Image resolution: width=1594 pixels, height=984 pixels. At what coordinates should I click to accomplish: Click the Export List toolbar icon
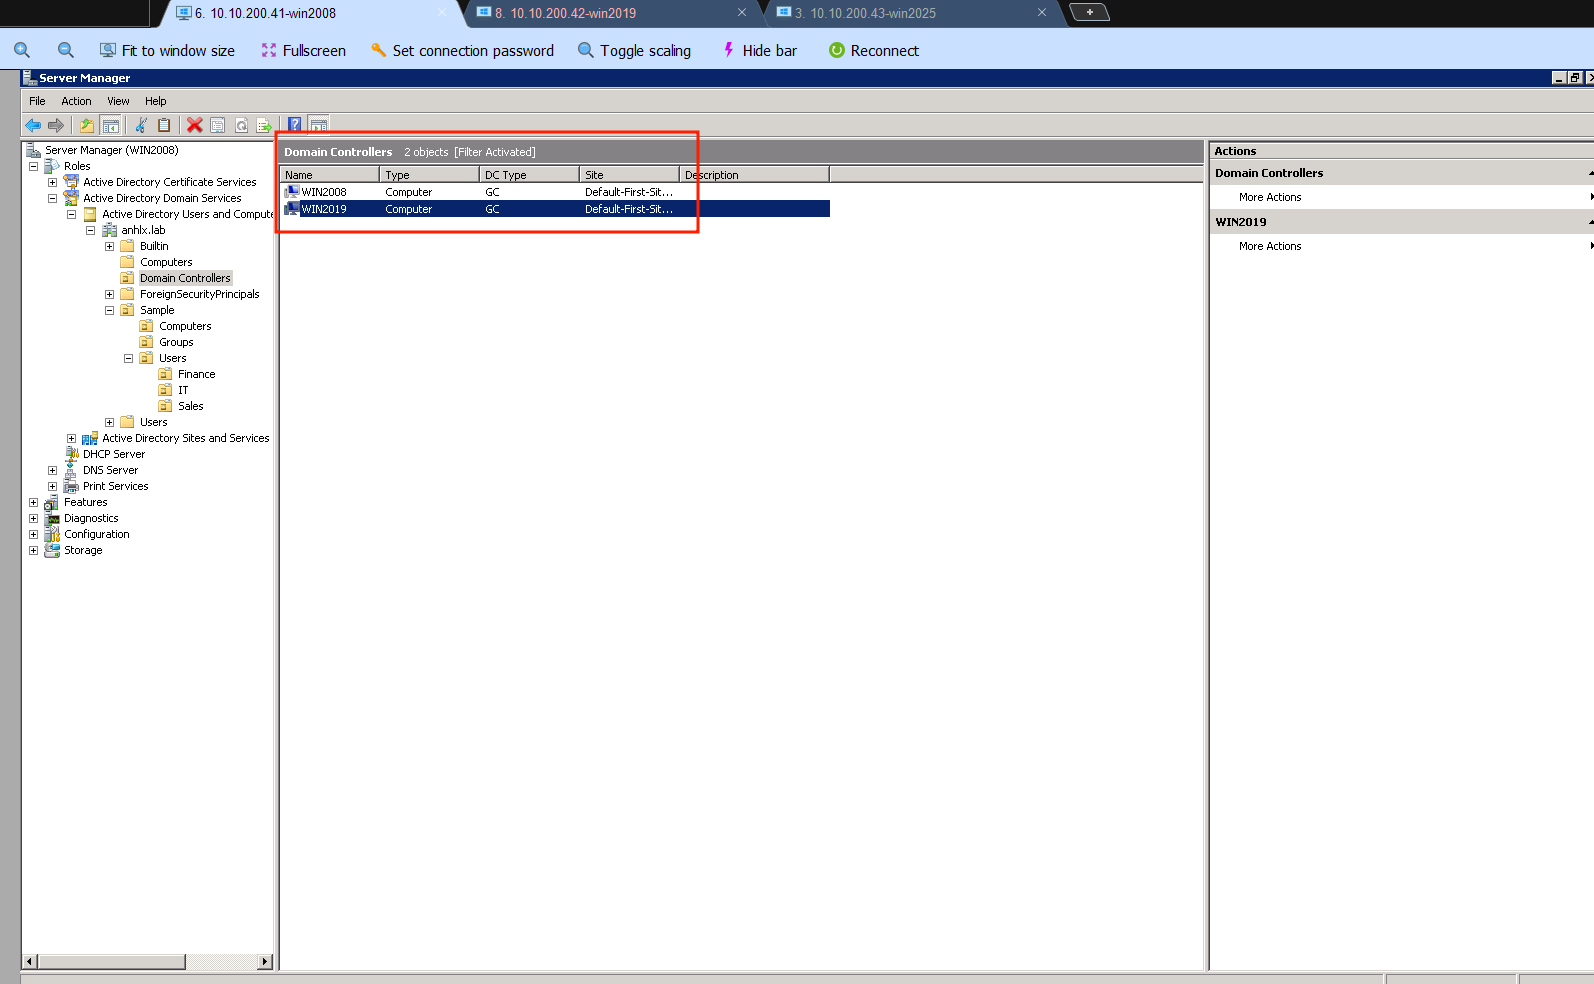pyautogui.click(x=264, y=125)
